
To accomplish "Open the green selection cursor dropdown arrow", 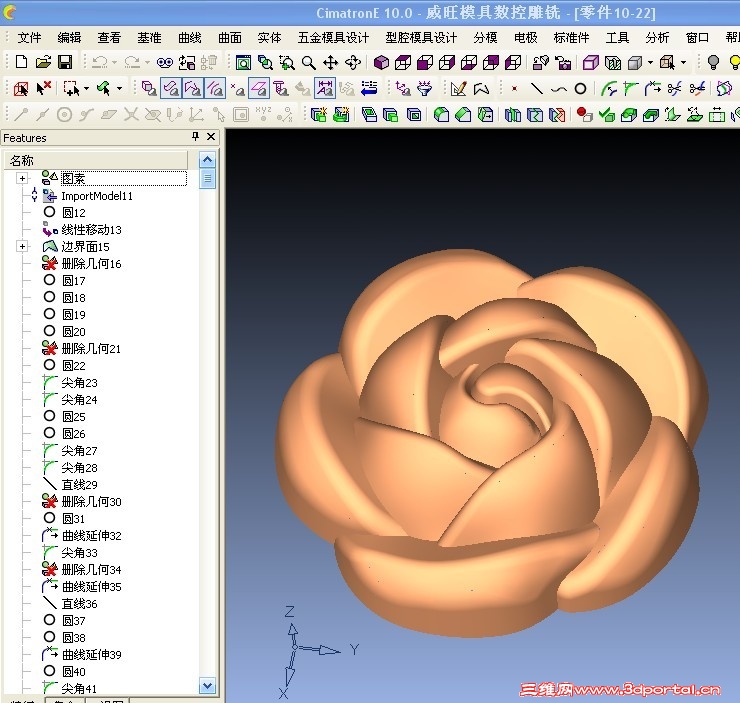I will tap(119, 88).
